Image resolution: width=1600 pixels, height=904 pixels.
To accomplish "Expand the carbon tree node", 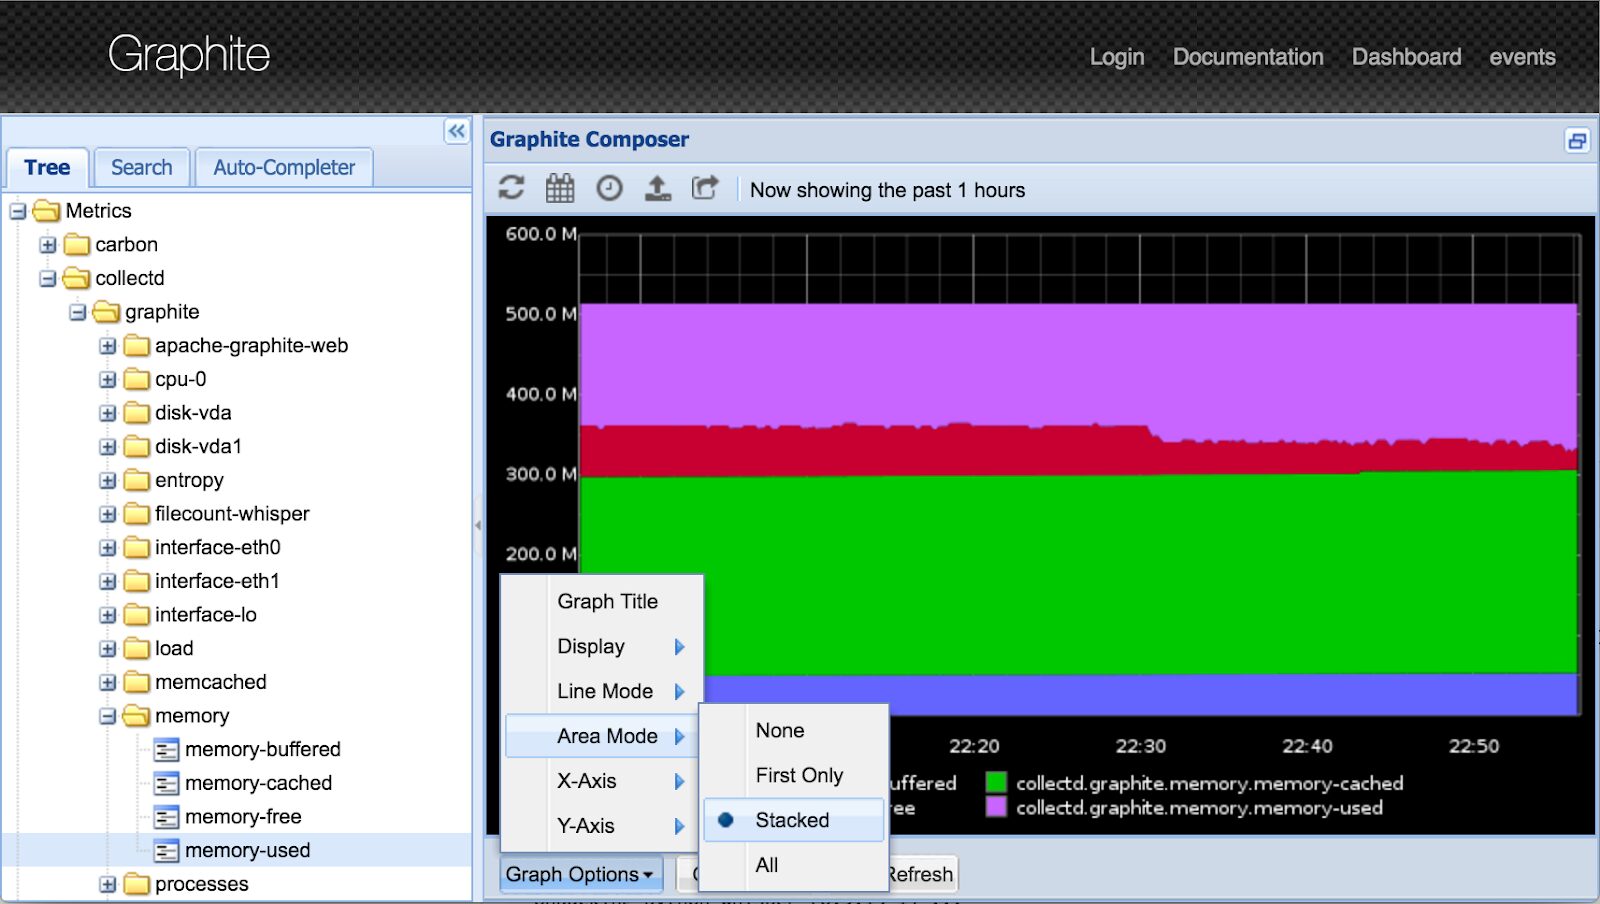I will [48, 245].
